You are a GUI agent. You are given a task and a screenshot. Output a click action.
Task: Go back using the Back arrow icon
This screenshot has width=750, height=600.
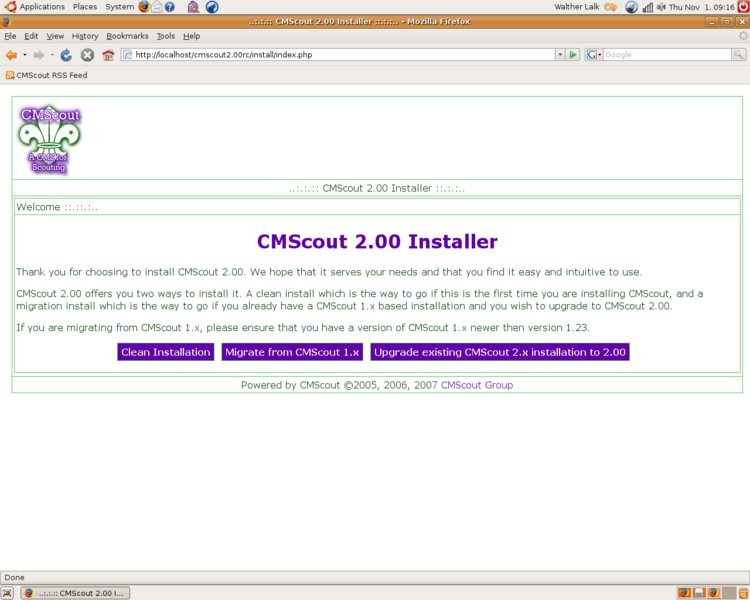11,55
